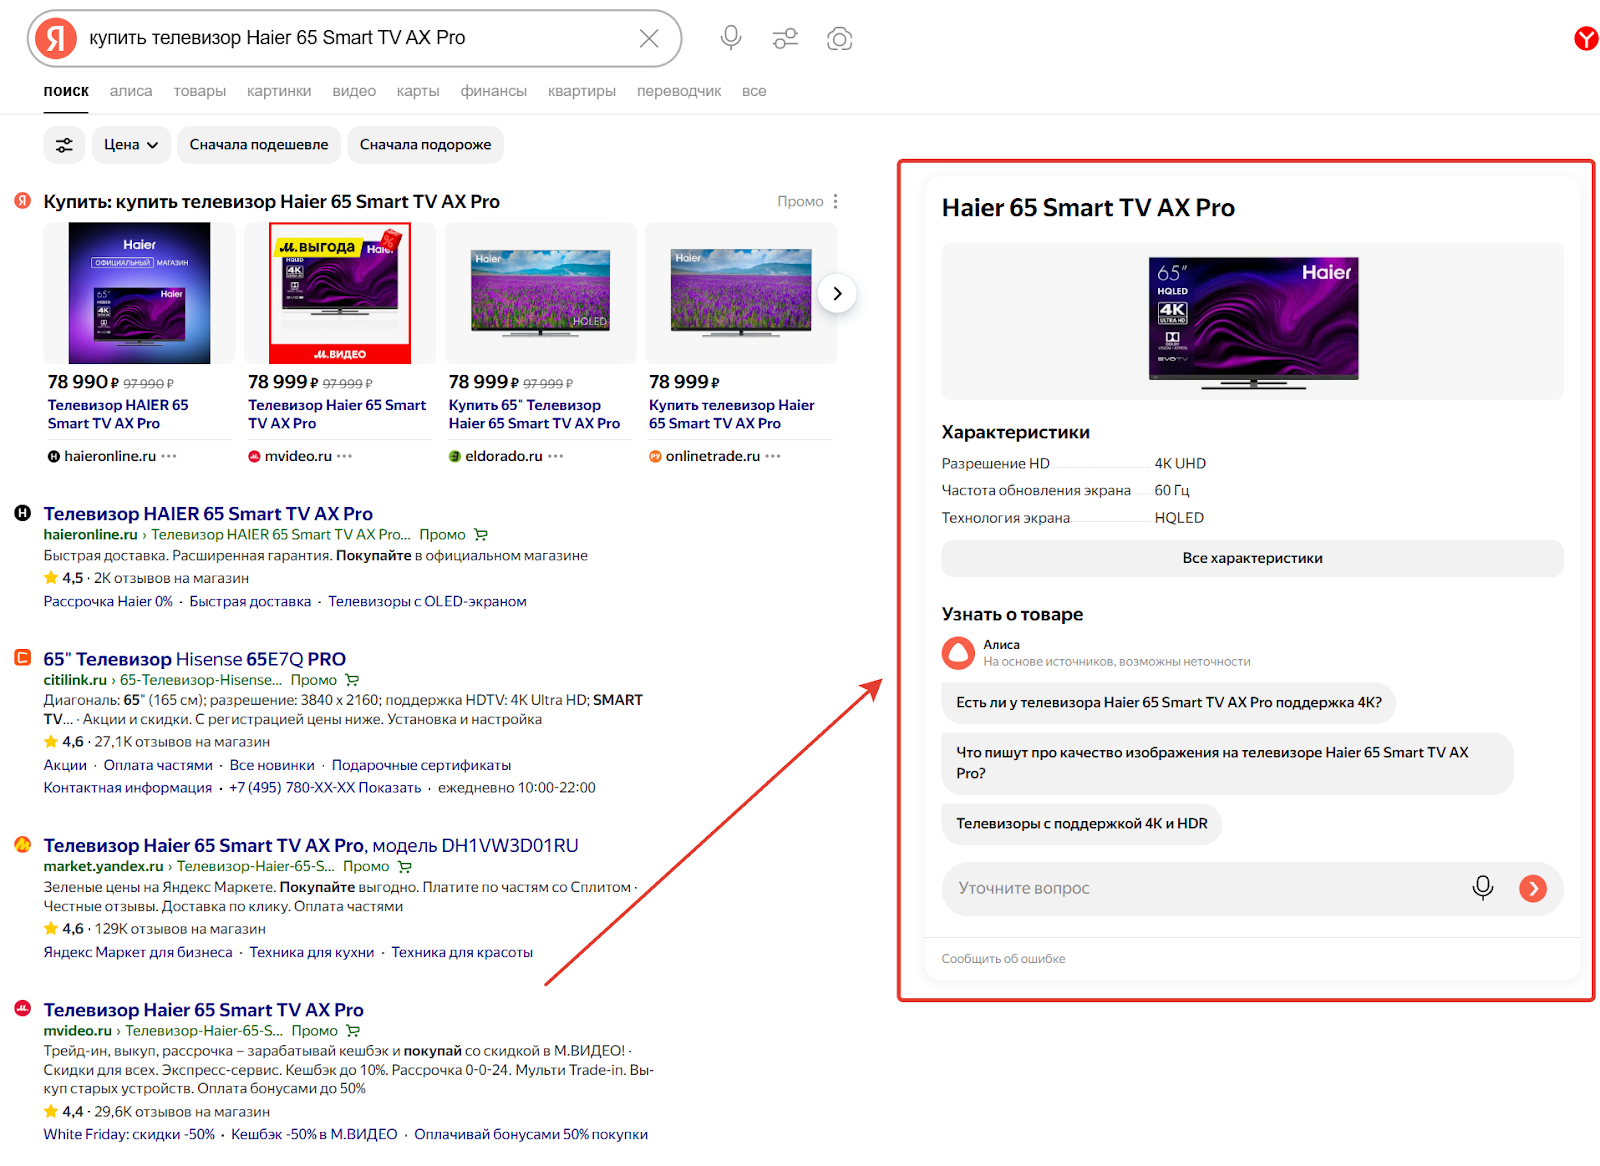1600x1166 pixels.
Task: Open more options next to mvideo.ru
Action: (x=345, y=456)
